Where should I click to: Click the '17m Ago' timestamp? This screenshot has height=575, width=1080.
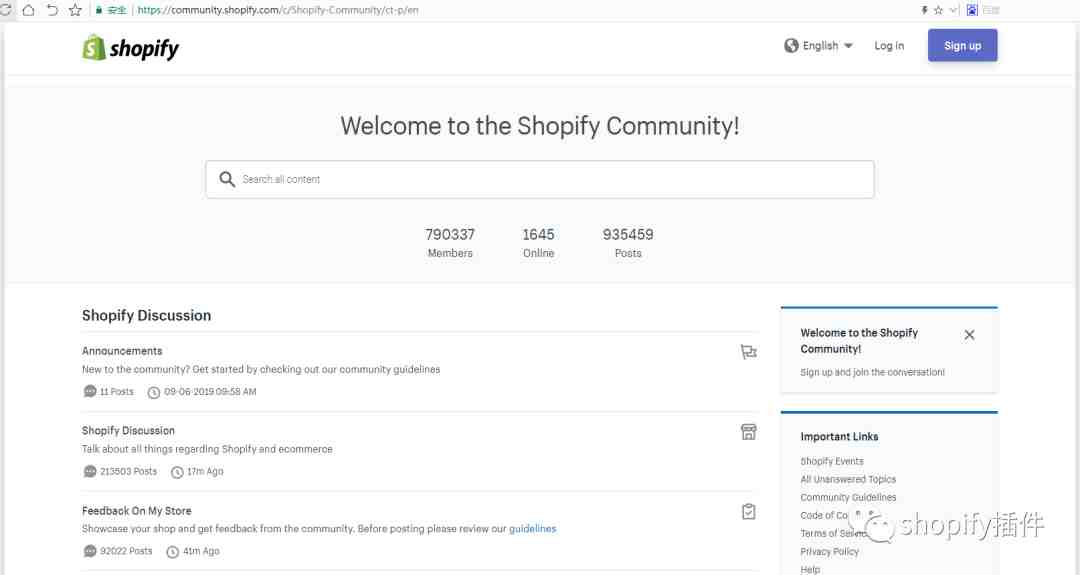pyautogui.click(x=205, y=471)
